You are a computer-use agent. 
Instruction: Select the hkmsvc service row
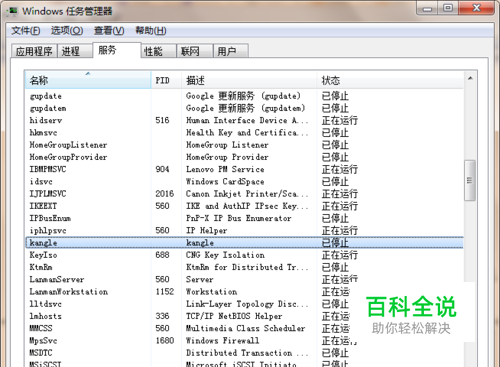(244, 133)
